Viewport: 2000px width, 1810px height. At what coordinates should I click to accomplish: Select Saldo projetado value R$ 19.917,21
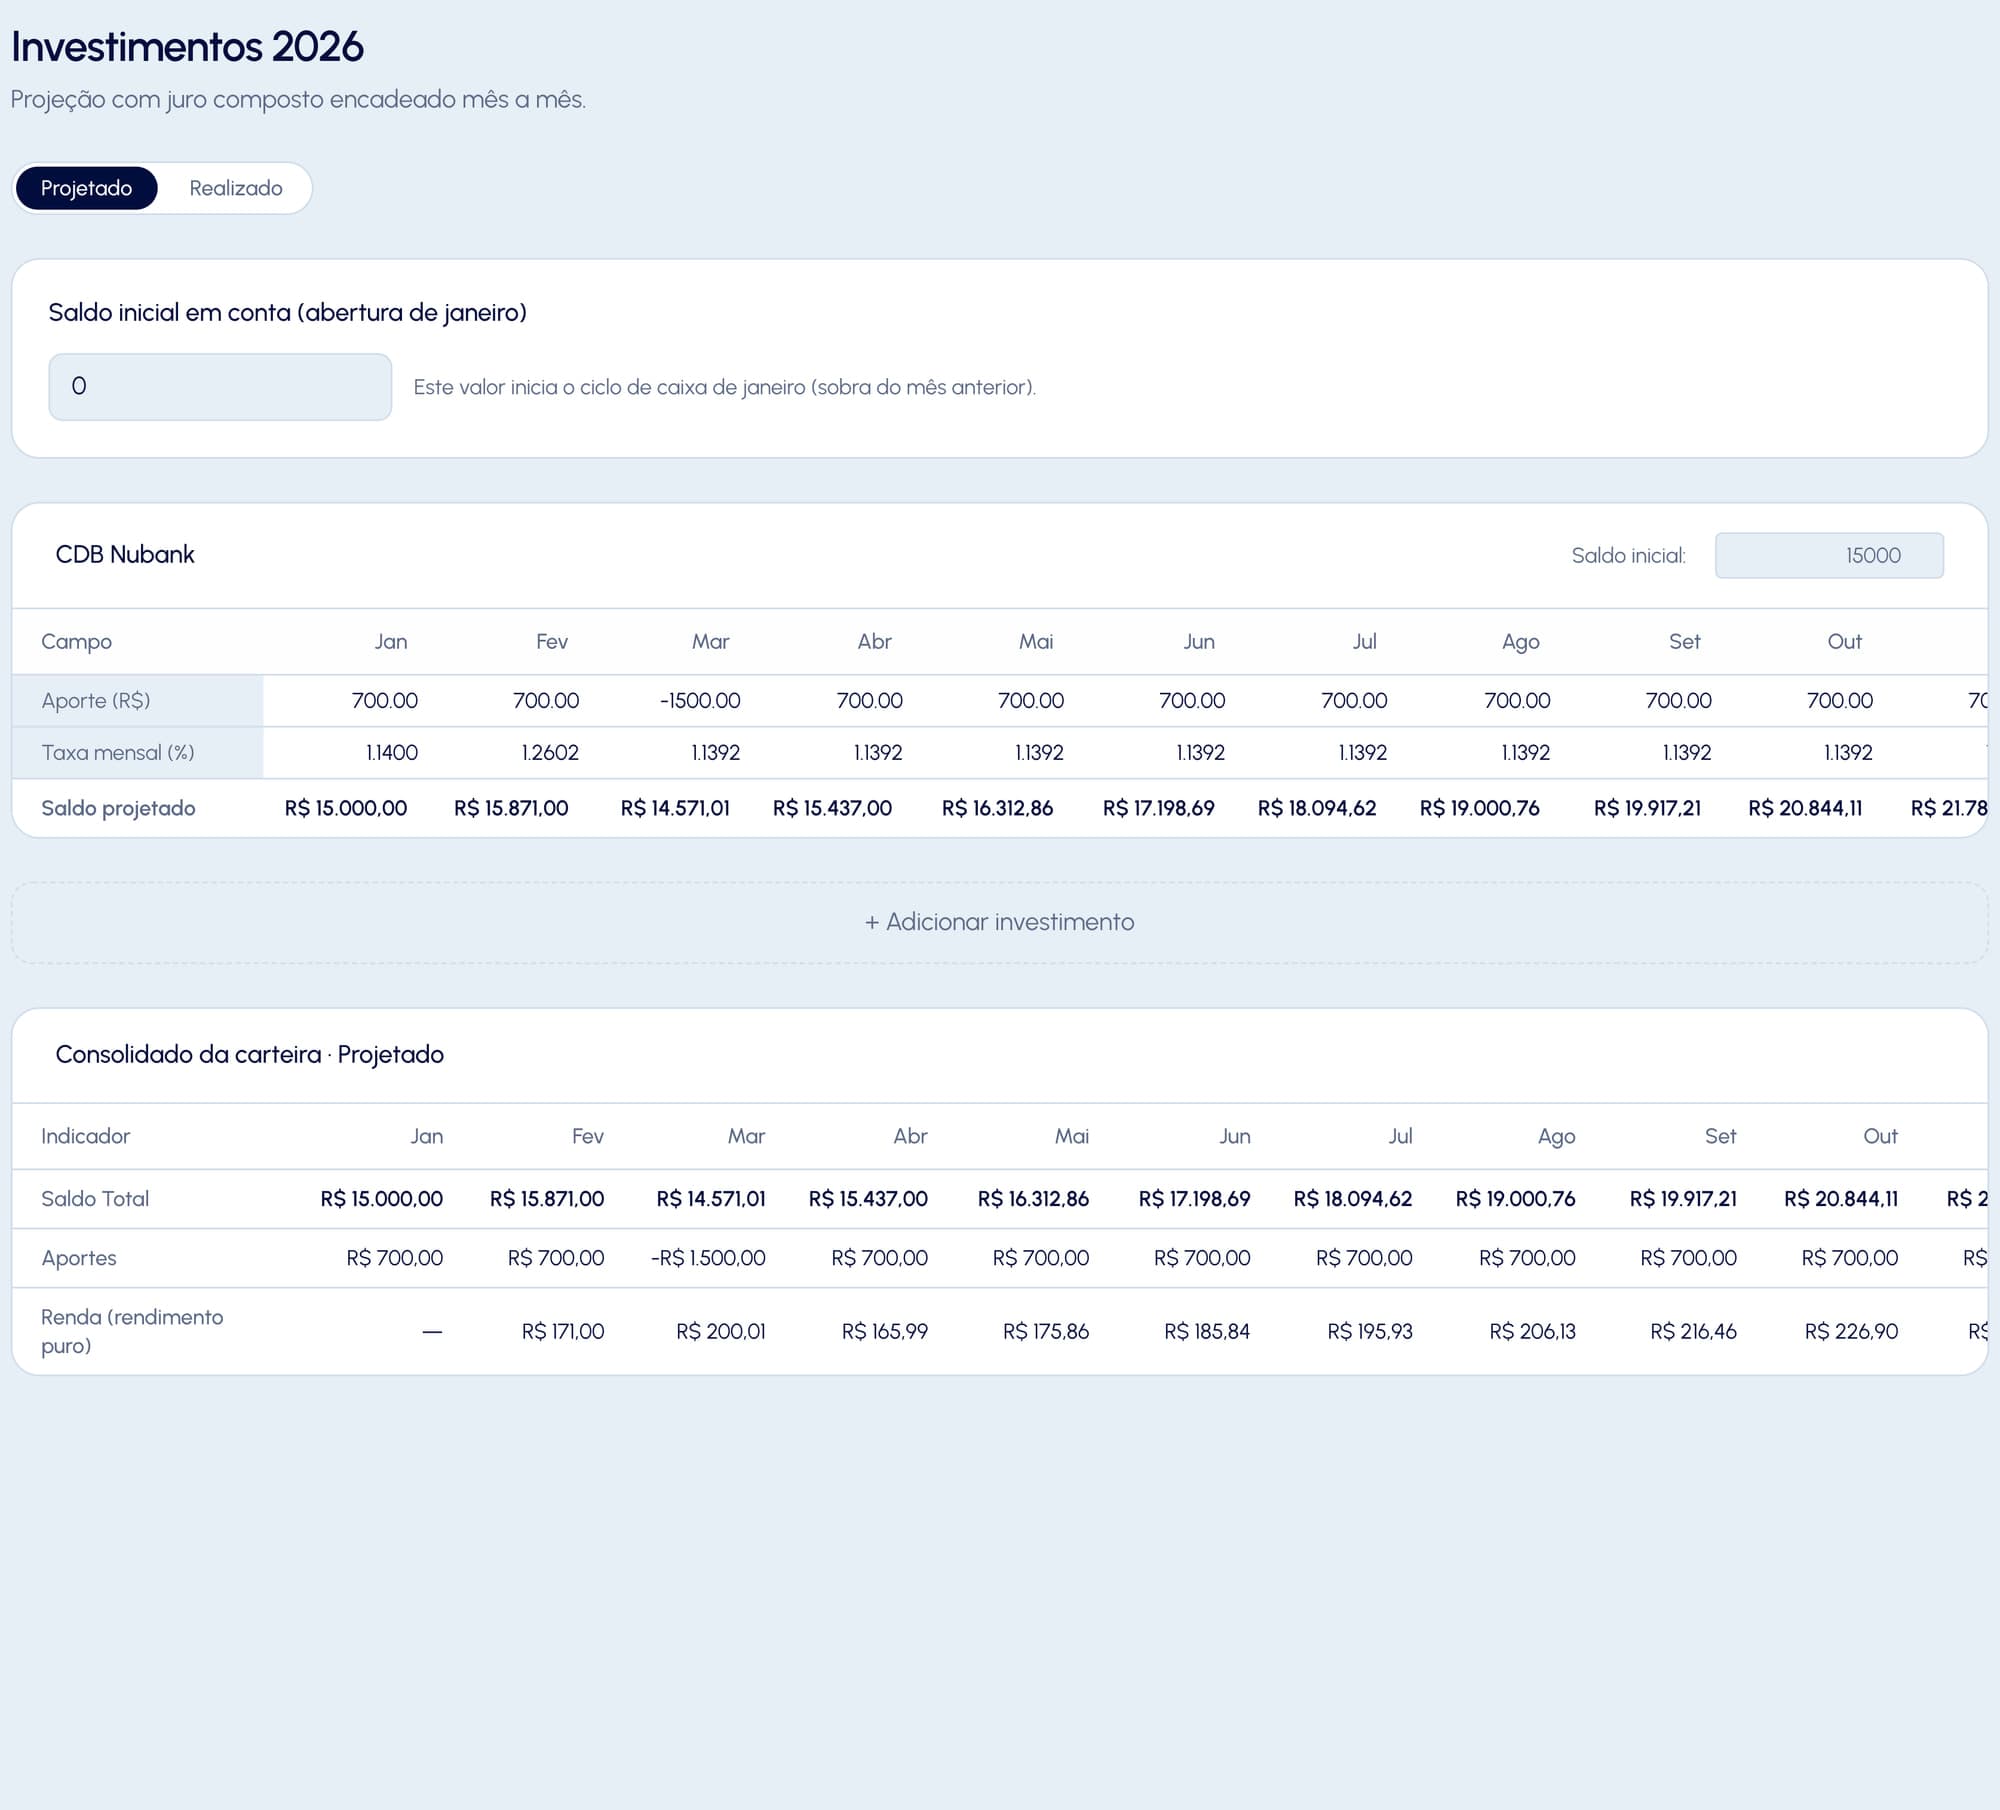(x=1647, y=808)
